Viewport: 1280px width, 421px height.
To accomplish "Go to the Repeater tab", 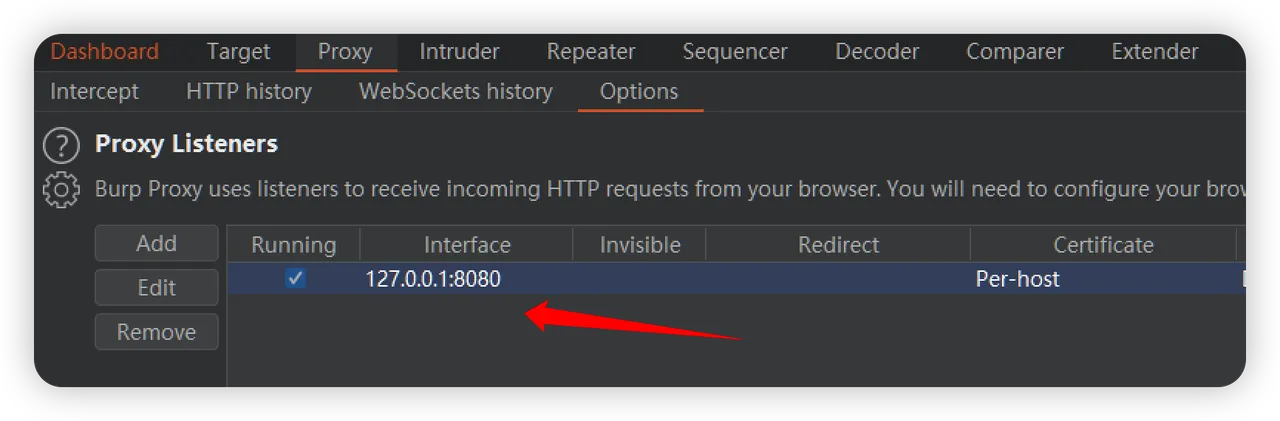I will (591, 52).
